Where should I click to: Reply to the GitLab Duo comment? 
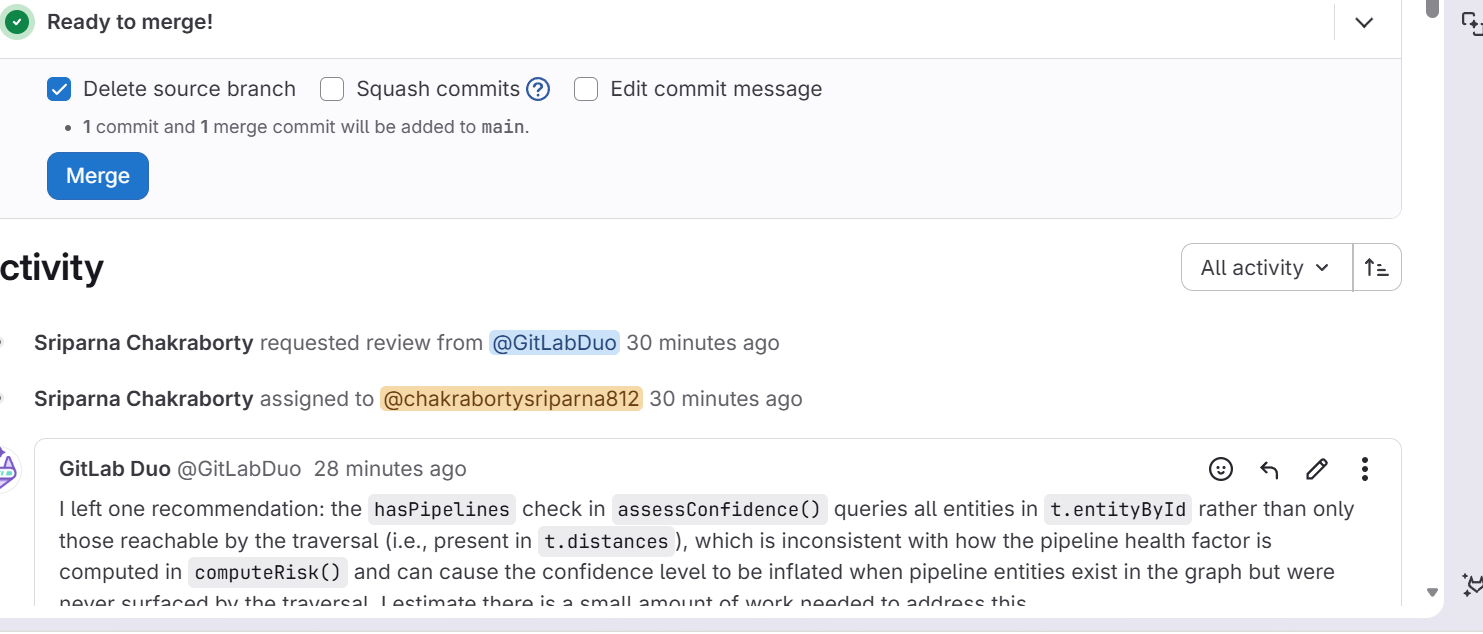pos(1269,469)
